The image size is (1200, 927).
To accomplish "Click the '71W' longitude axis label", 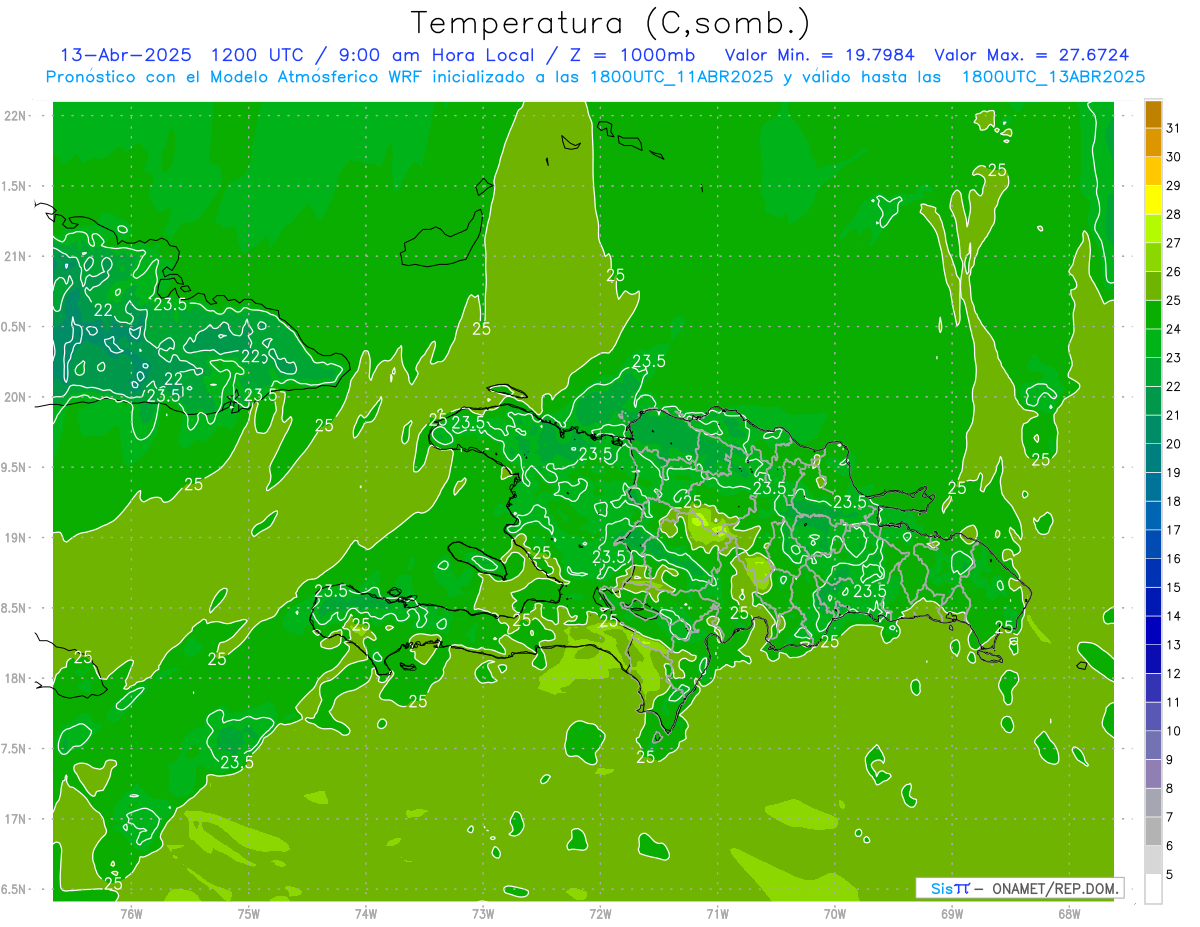I will point(718,914).
